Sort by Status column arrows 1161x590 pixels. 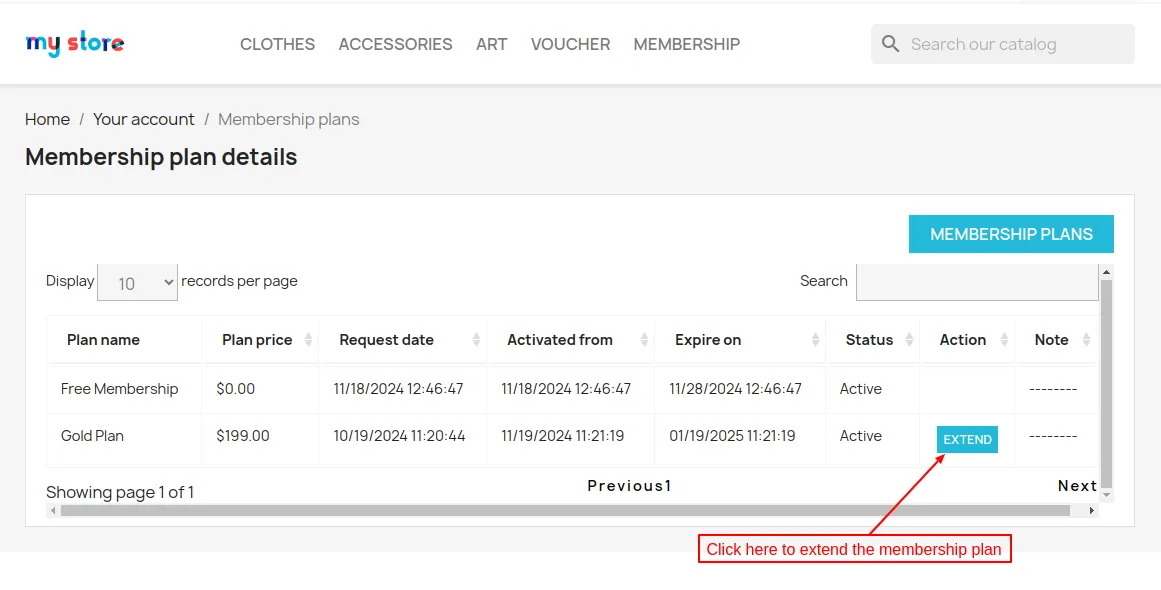[909, 340]
